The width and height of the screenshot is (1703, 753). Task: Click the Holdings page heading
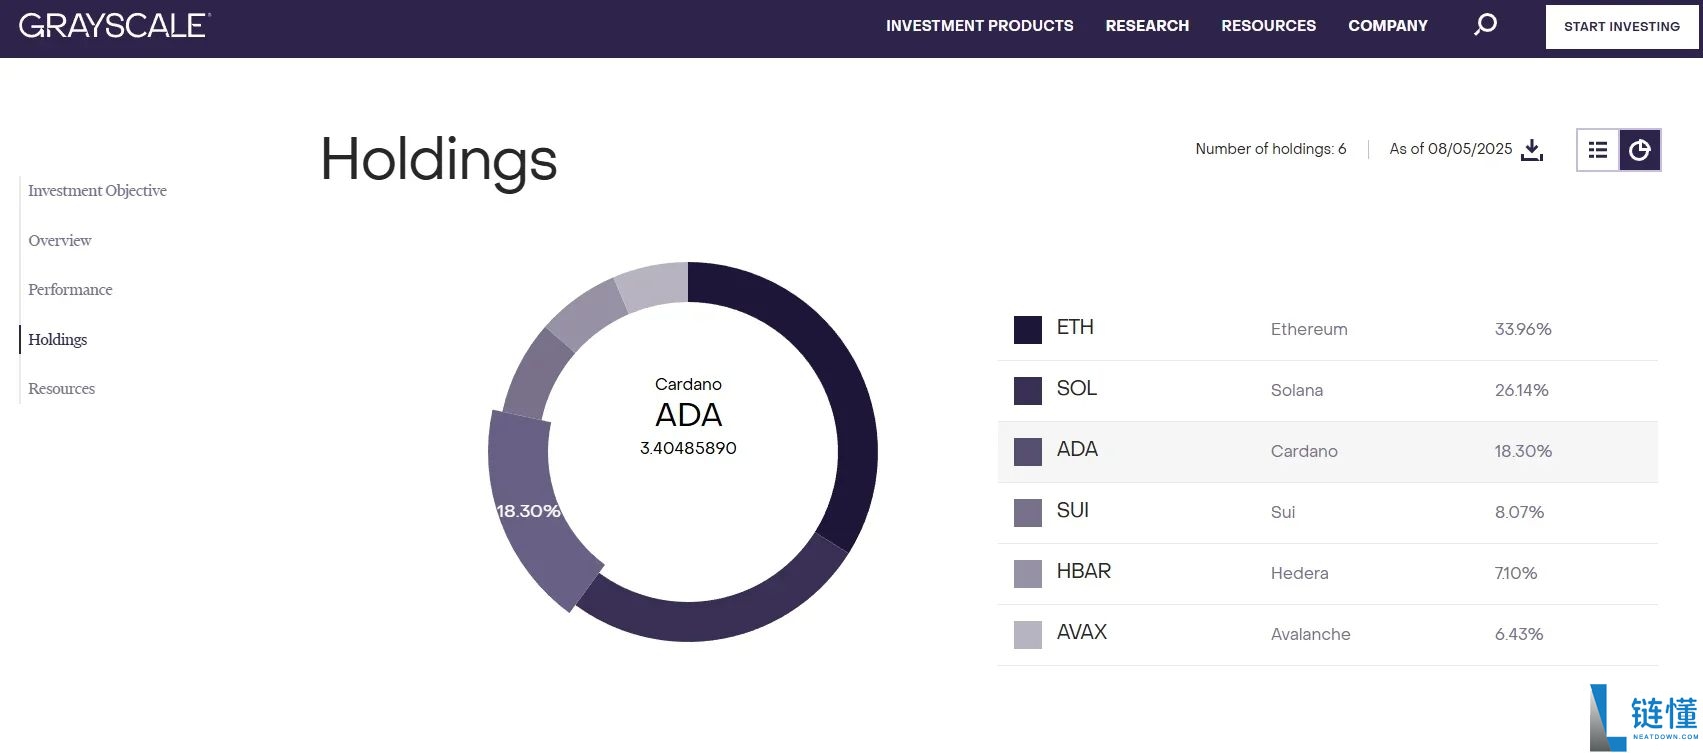[439, 160]
